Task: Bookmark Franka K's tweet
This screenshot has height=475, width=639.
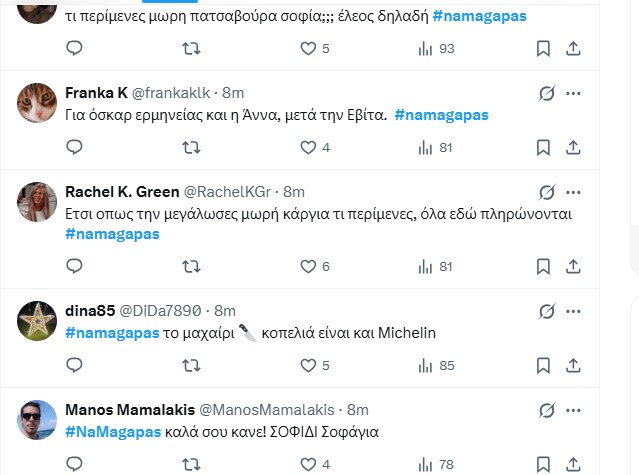Action: (542, 147)
